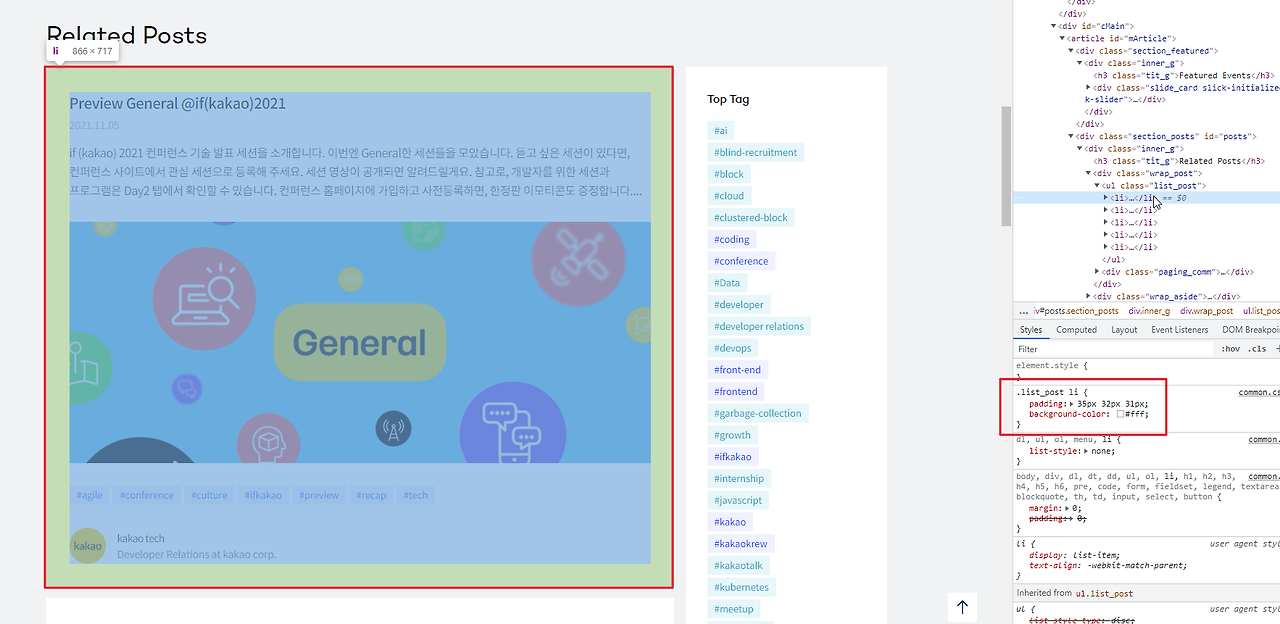Image resolution: width=1280 pixels, height=624 pixels.
Task: Click the #recap tag under the post
Action: pos(372,495)
